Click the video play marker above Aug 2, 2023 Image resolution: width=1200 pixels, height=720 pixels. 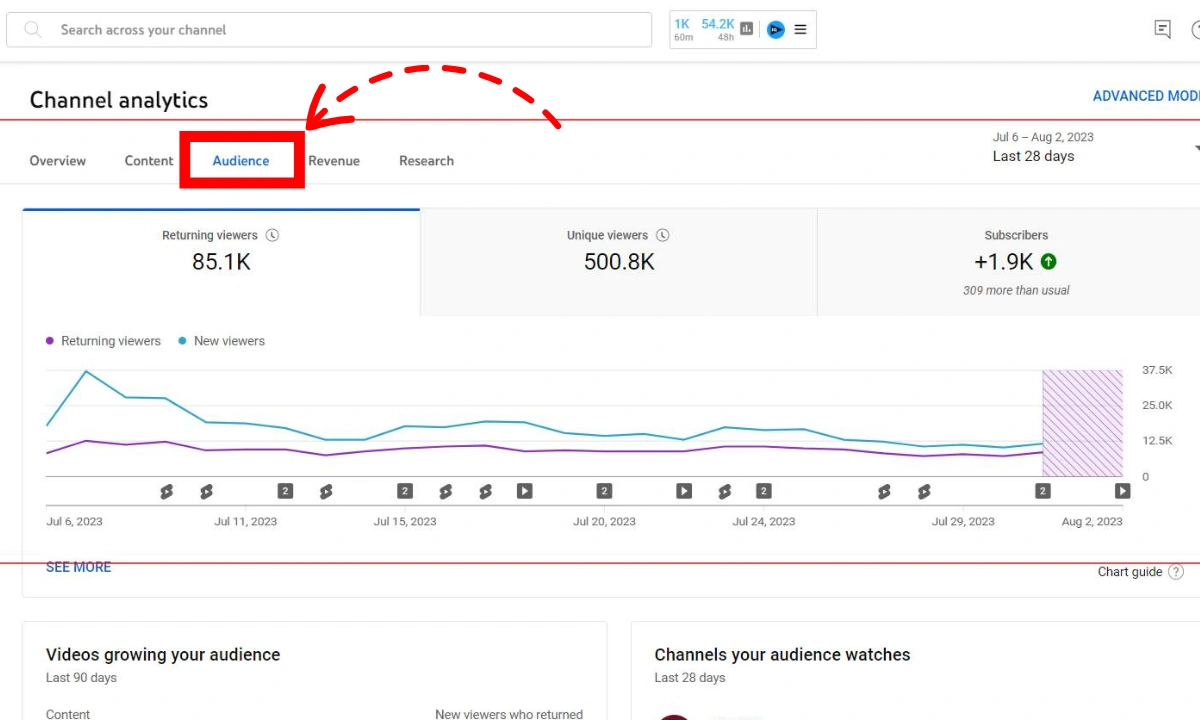(x=1123, y=491)
